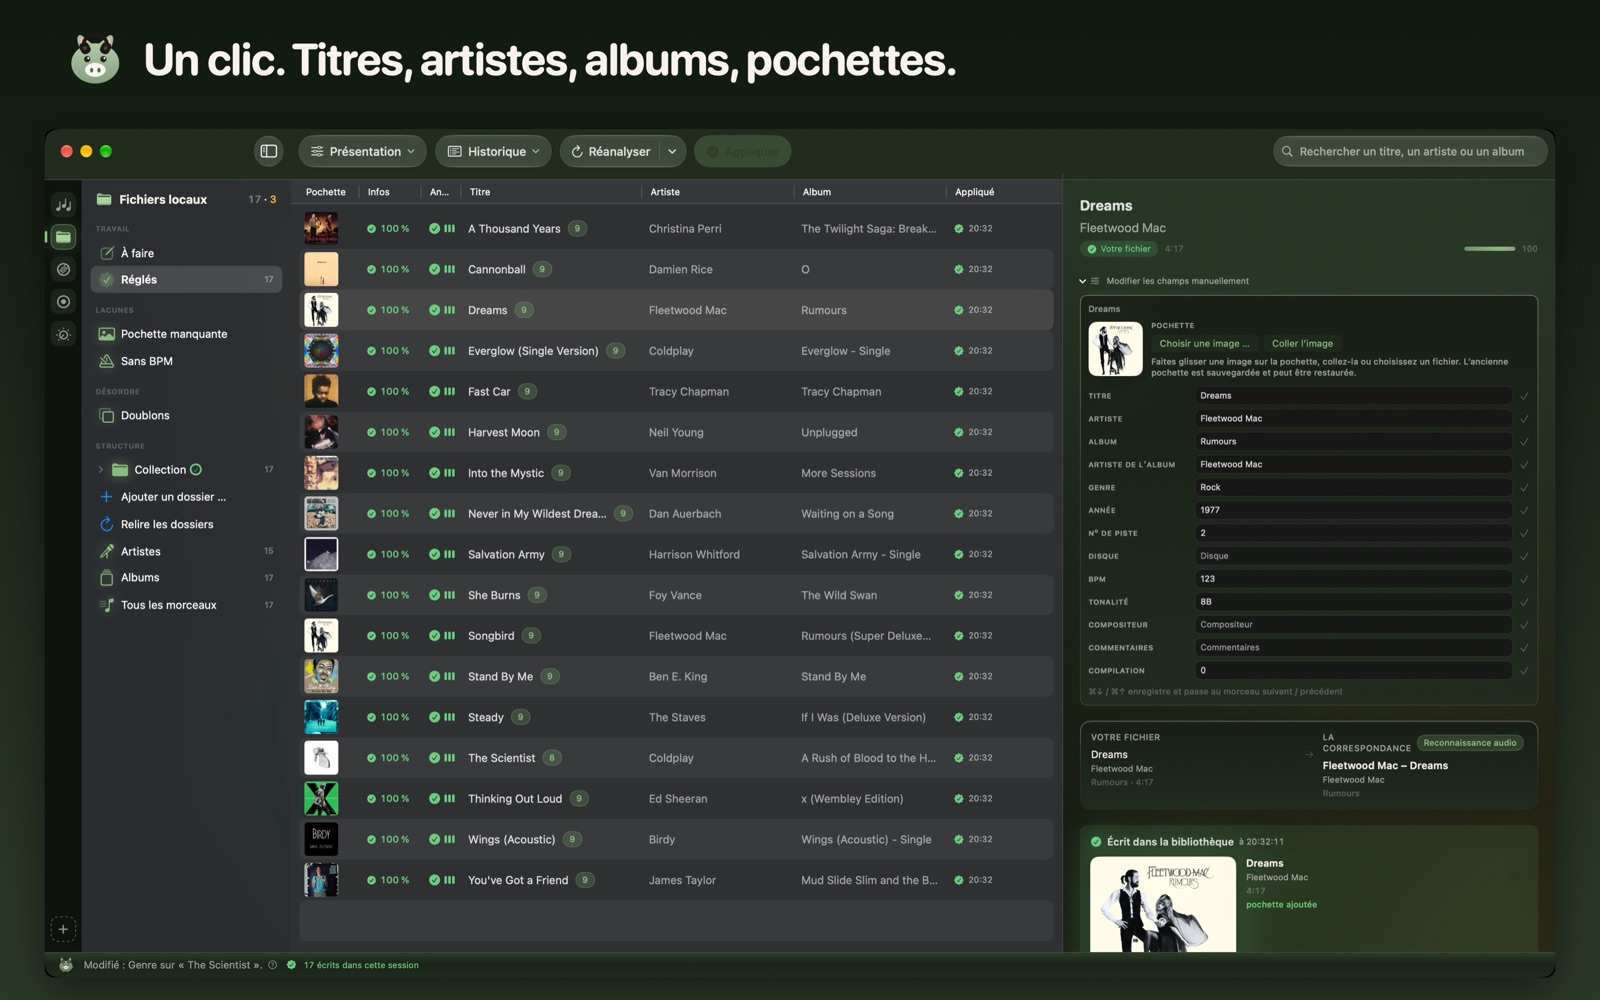Click the Fast Car album cover thumbnail
Screen dimensions: 1600x1000
click(x=321, y=391)
